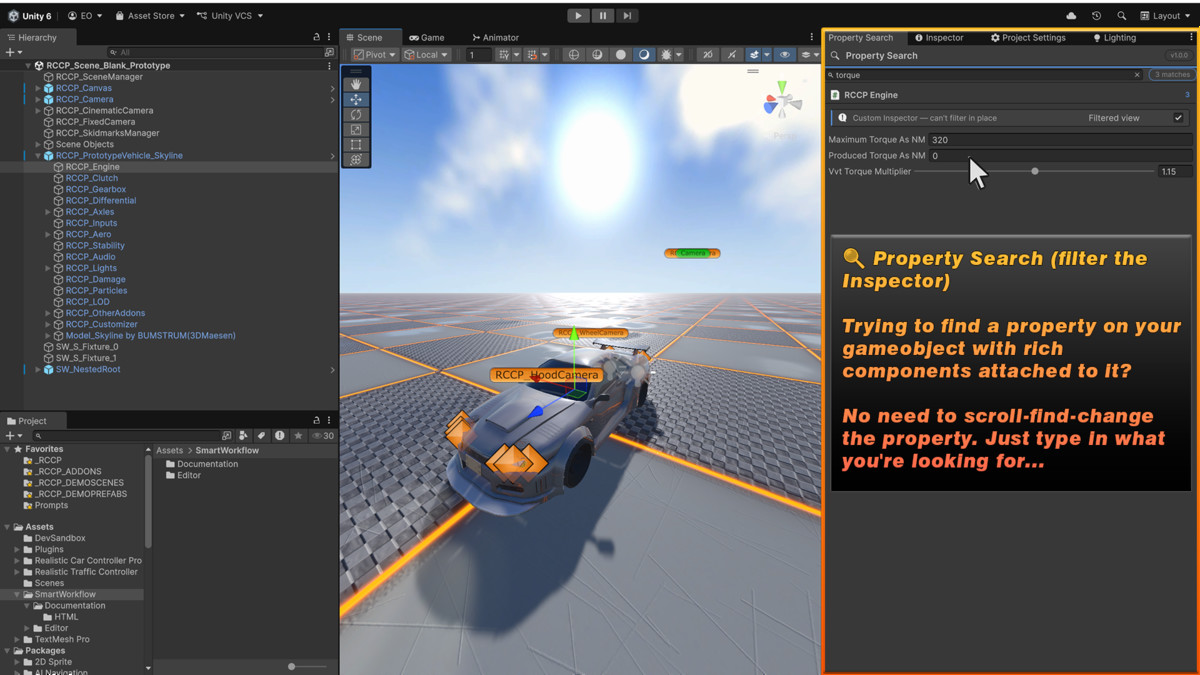Expand RCCP_Axles in Hierarchy
The height and width of the screenshot is (675, 1200).
click(48, 212)
